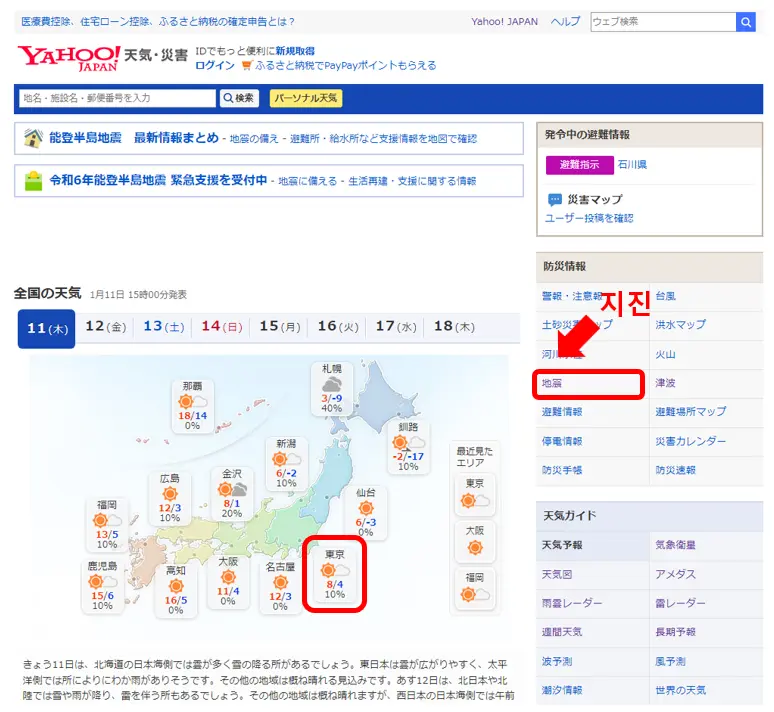Select the 広島 weather card on map
Image resolution: width=774 pixels, height=712 pixels.
pyautogui.click(x=170, y=498)
